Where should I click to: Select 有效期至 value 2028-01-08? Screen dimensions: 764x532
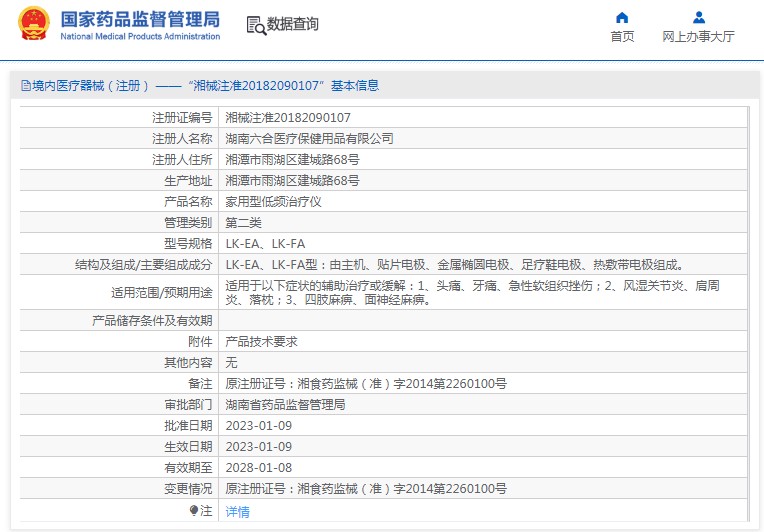(x=259, y=467)
